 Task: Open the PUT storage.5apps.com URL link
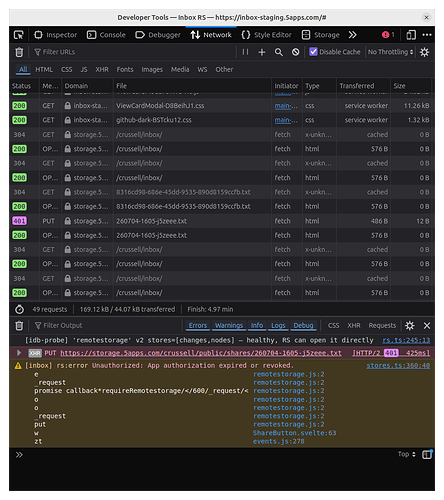(201, 353)
